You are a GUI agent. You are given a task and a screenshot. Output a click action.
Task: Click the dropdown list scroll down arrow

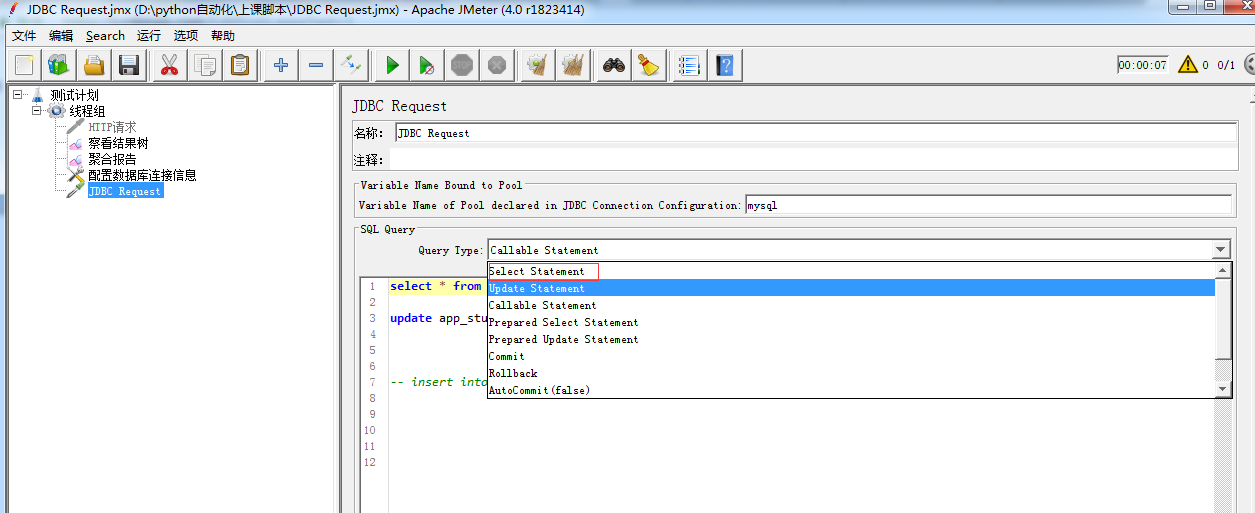1223,388
